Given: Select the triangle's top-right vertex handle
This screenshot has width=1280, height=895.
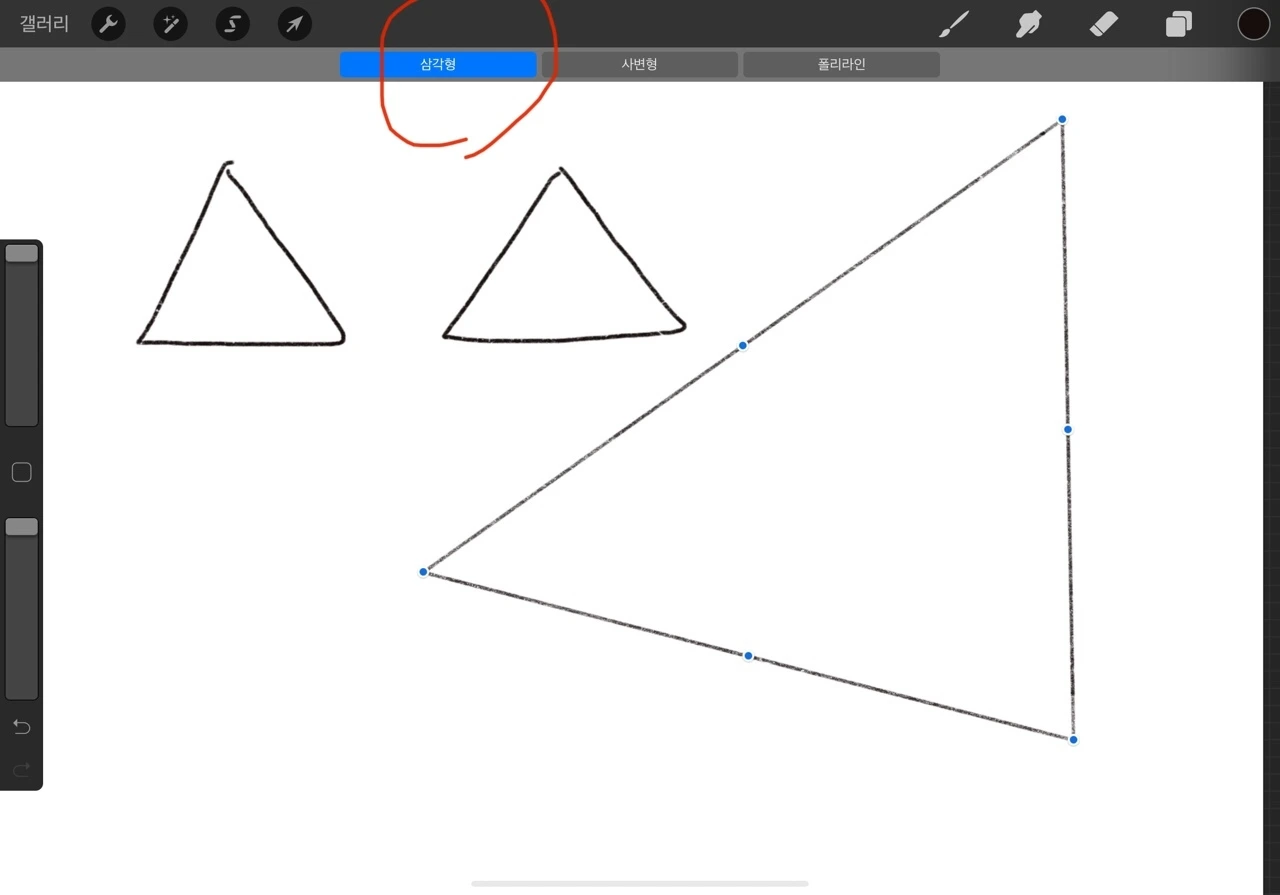Looking at the screenshot, I should [1062, 119].
